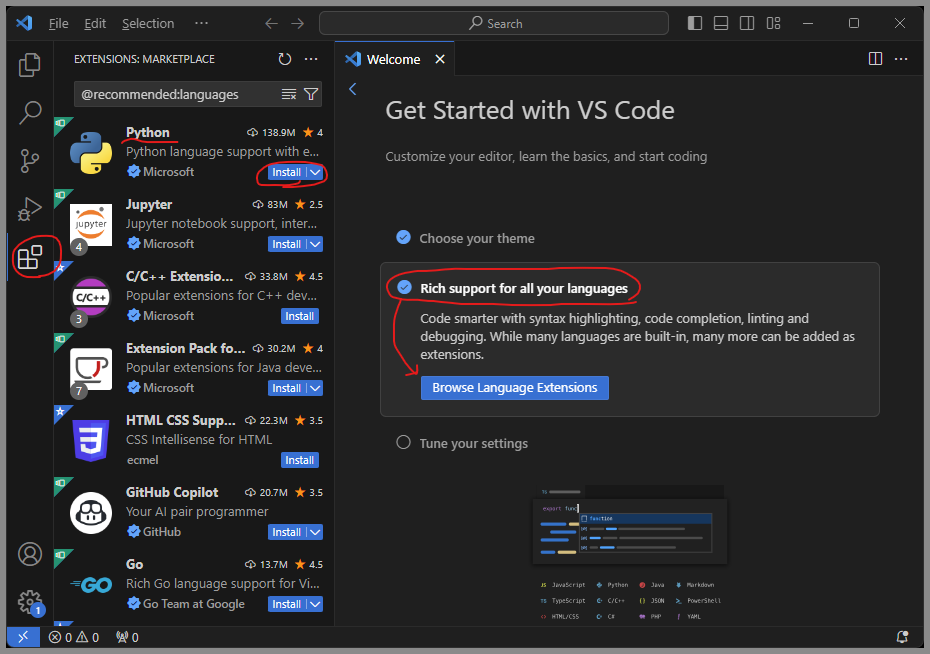Select Go extension title

(135, 564)
